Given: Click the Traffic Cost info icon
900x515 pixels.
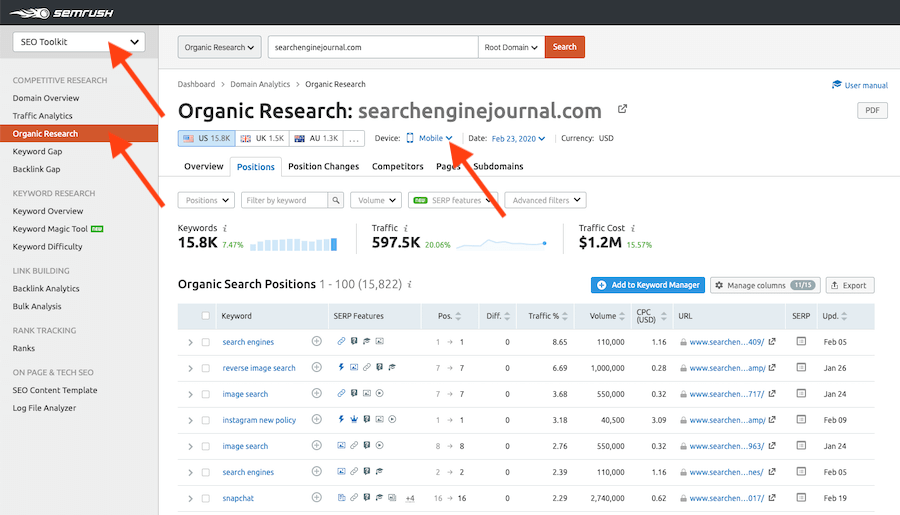Looking at the screenshot, I should [x=633, y=228].
